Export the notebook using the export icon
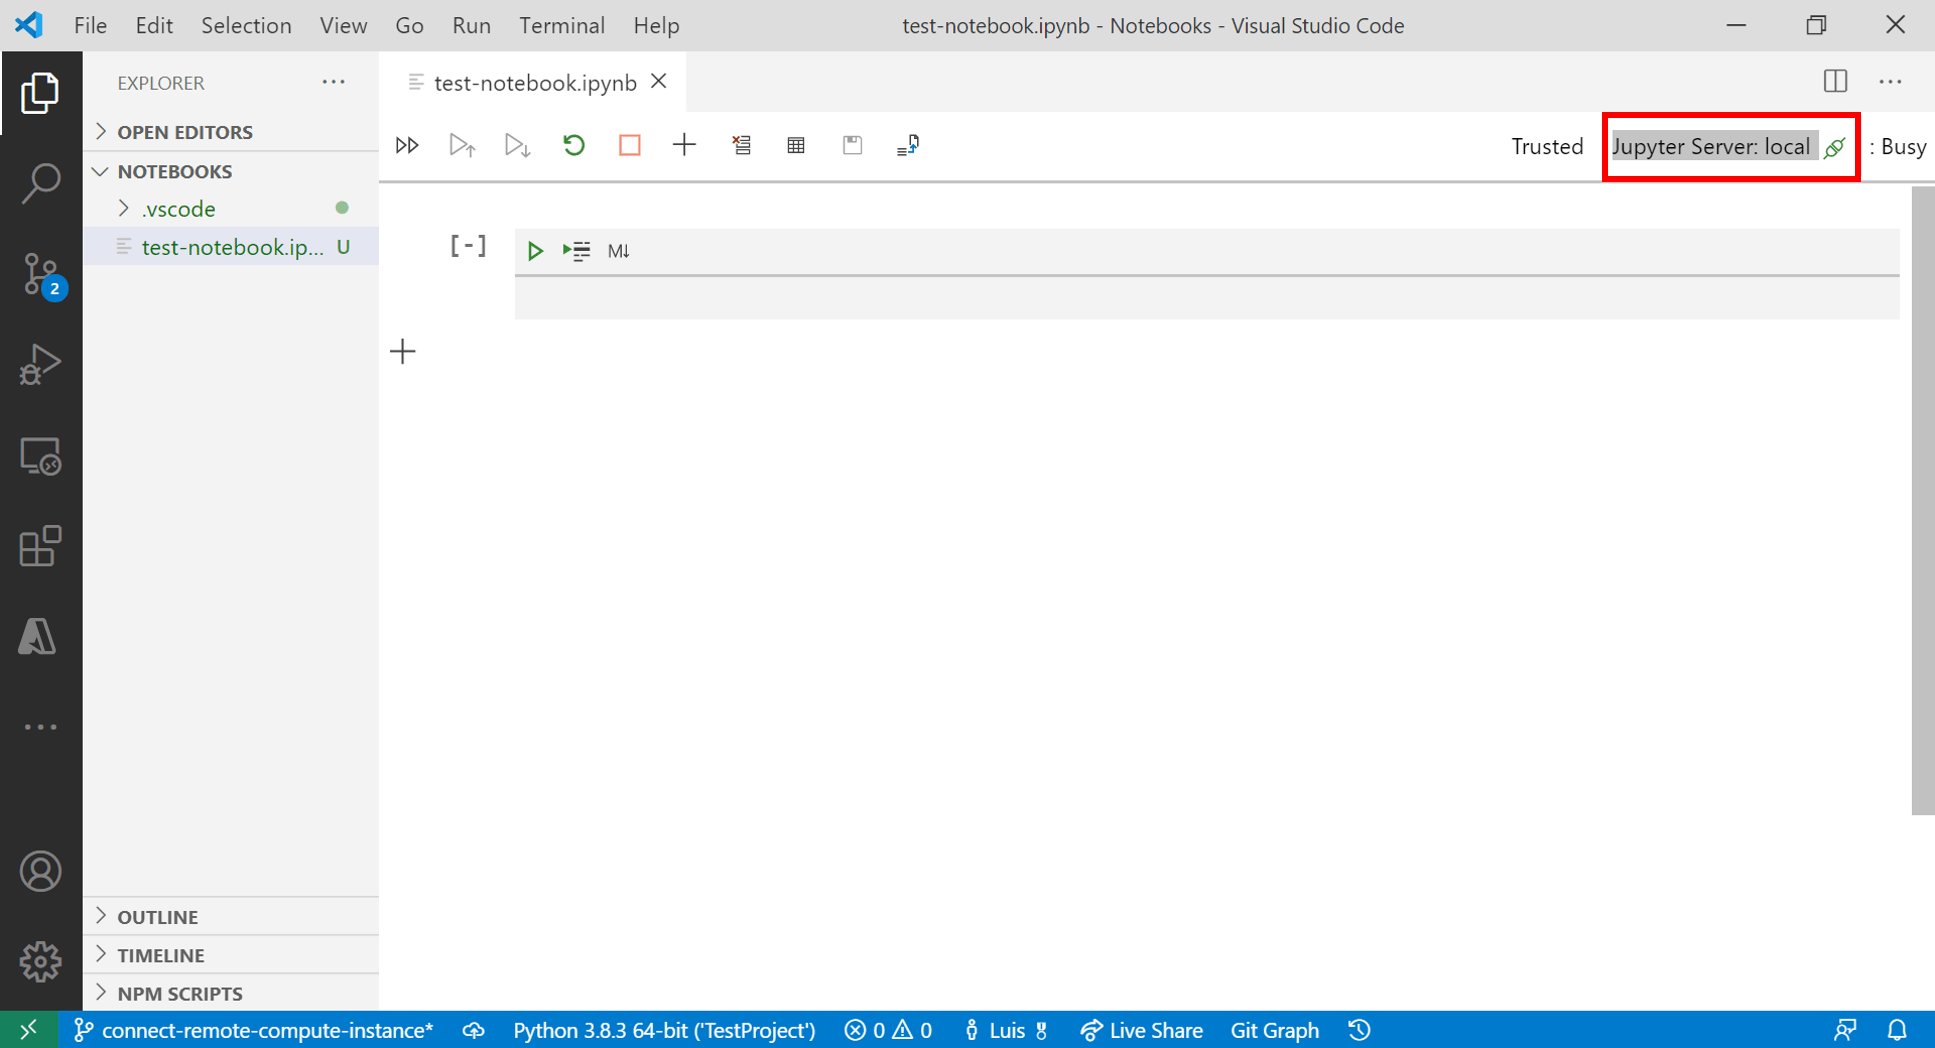The image size is (1935, 1048). click(x=908, y=145)
